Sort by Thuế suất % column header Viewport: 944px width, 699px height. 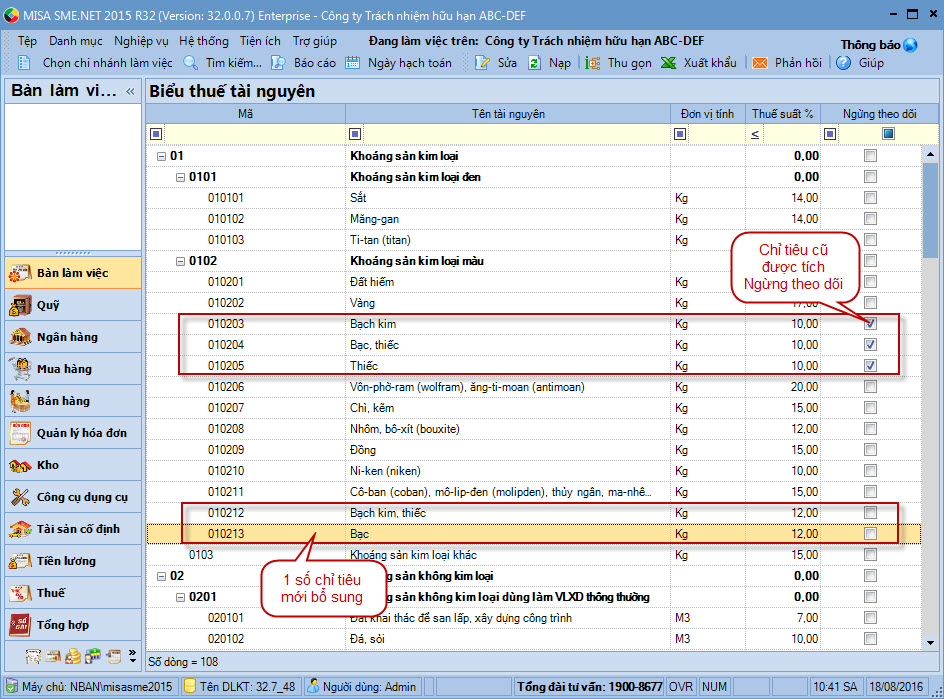pyautogui.click(x=783, y=114)
